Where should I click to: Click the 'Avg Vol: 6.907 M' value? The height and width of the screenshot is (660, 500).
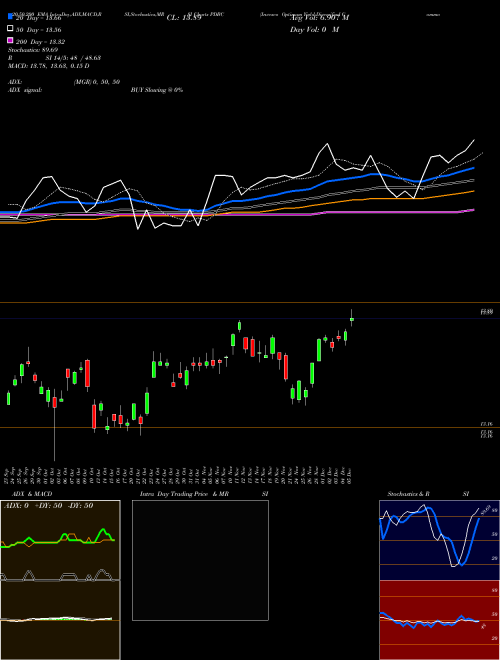[x=319, y=18]
